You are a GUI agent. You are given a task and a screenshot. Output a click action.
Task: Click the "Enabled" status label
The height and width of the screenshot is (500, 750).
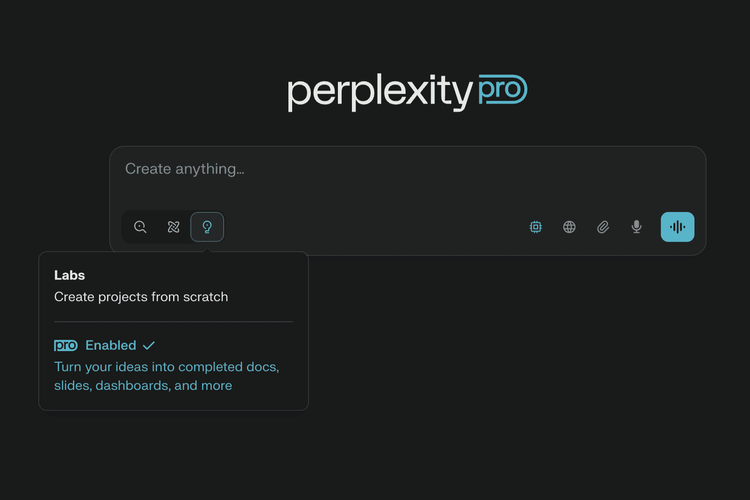tap(110, 345)
